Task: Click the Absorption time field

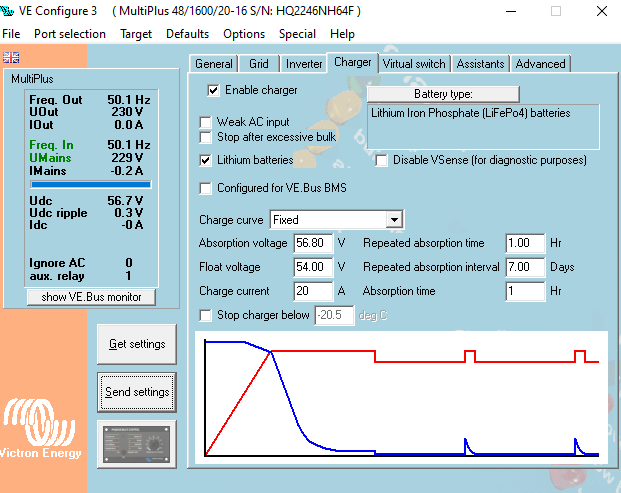Action: pyautogui.click(x=525, y=291)
